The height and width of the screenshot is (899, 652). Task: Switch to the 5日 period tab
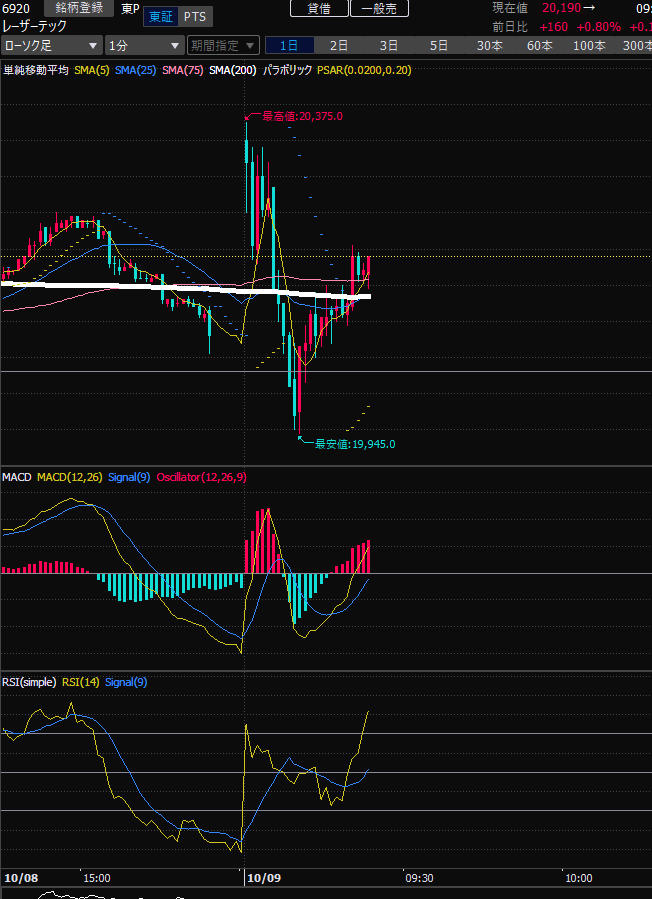439,46
